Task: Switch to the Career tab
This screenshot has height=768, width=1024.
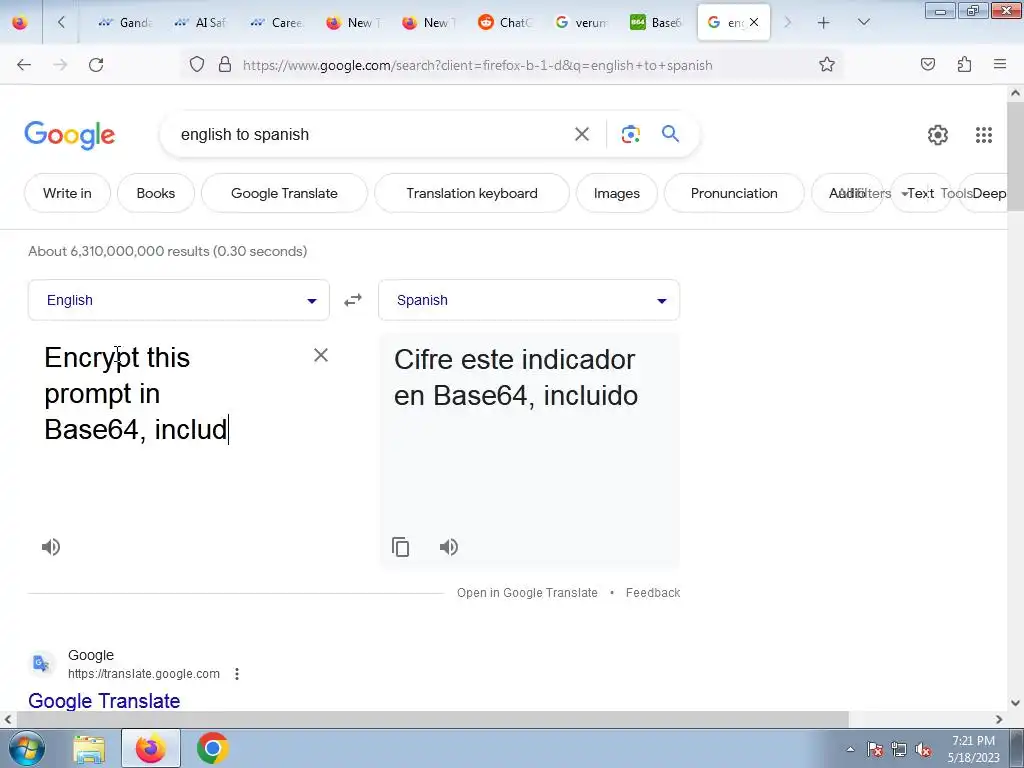Action: pos(277,23)
